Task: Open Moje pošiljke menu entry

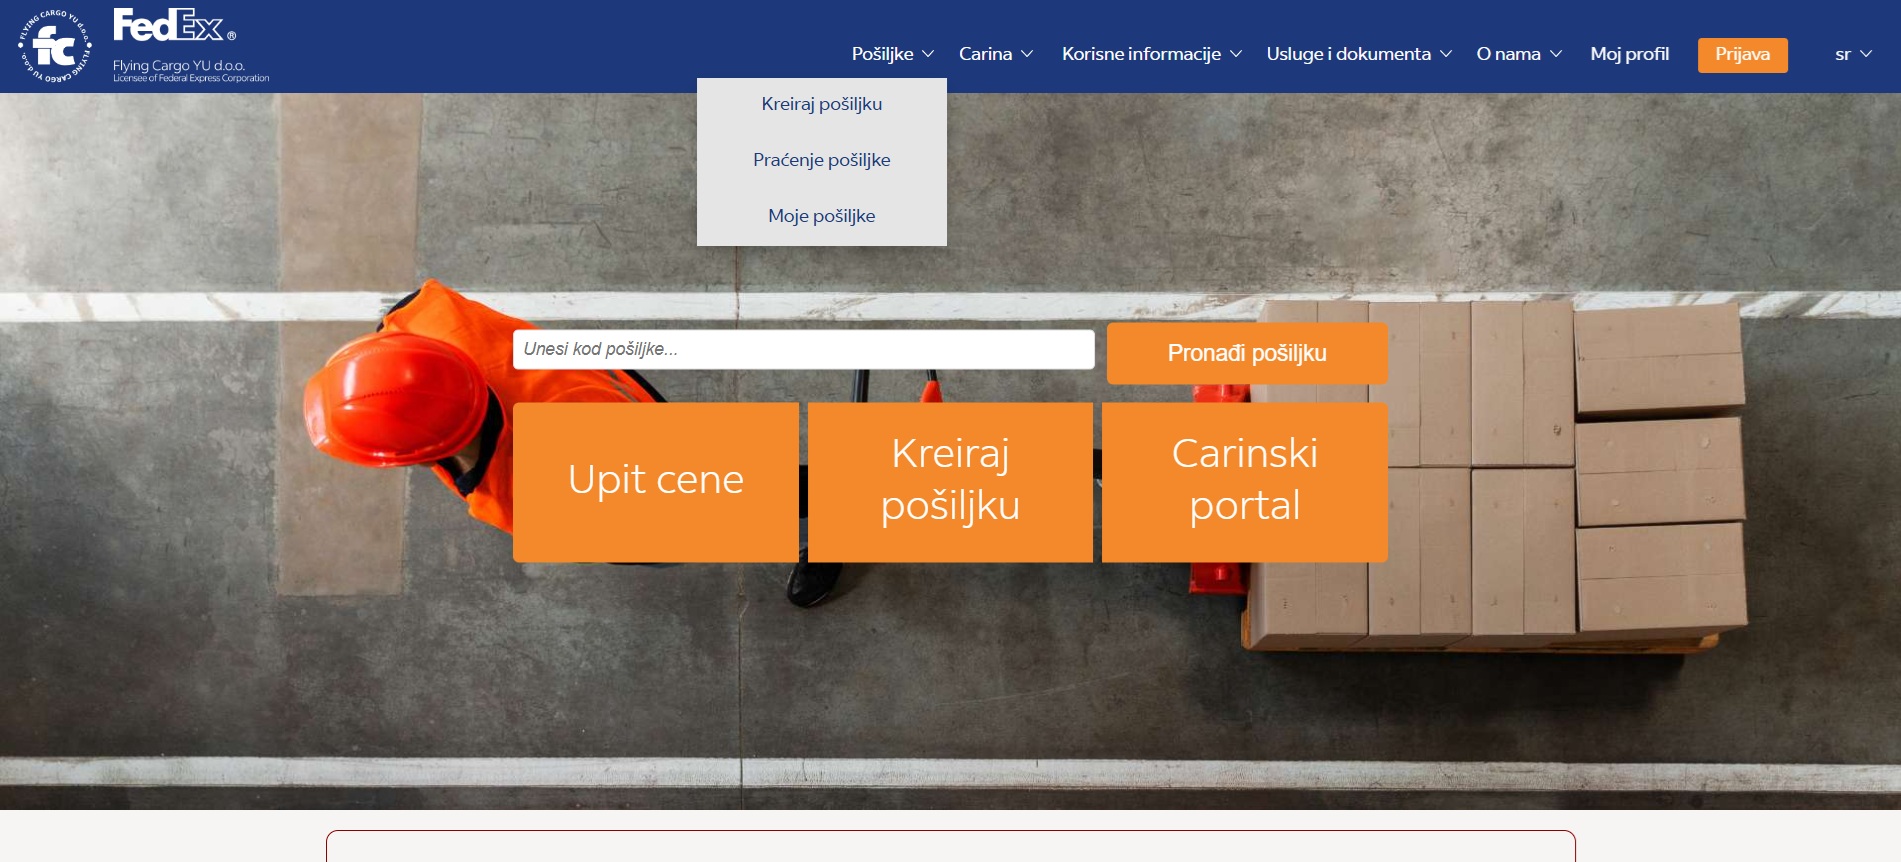Action: (x=821, y=216)
